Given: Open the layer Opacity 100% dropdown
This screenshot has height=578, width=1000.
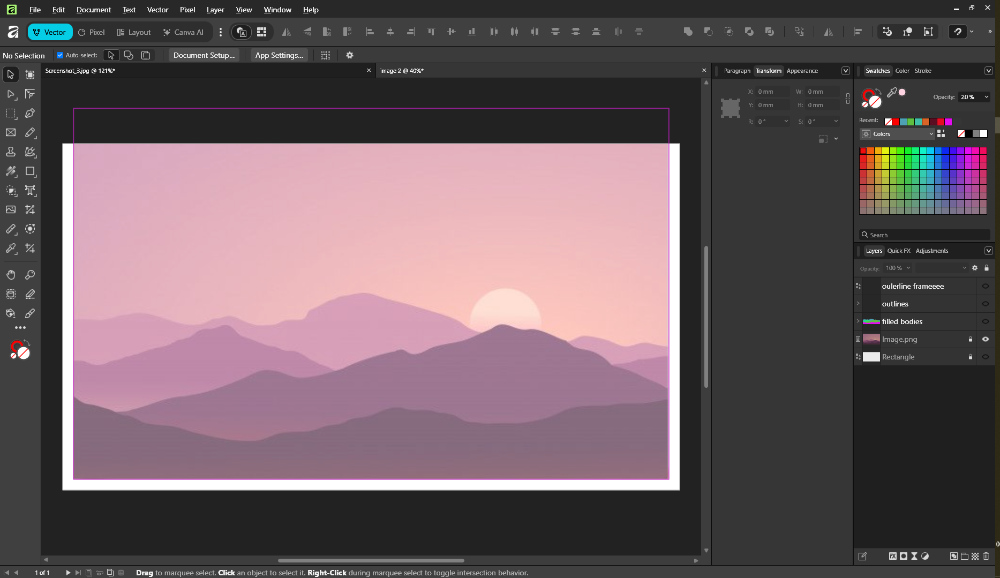Looking at the screenshot, I should (x=908, y=268).
